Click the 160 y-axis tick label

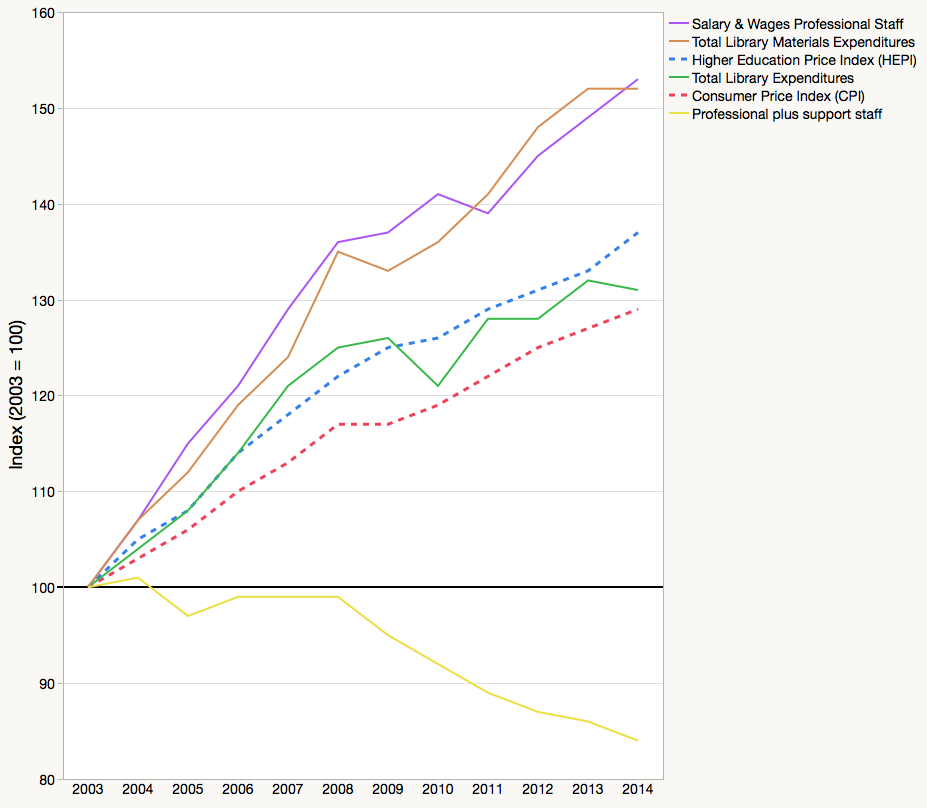[42, 13]
